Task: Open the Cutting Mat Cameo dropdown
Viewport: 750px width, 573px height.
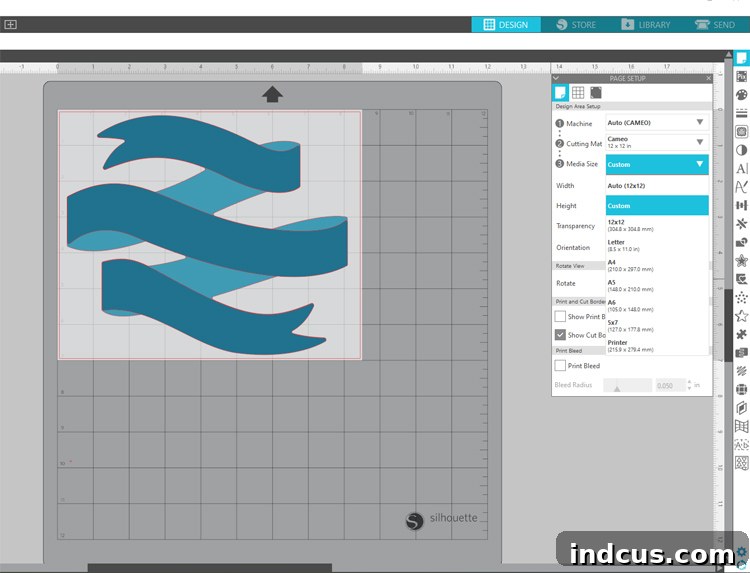Action: (x=657, y=143)
